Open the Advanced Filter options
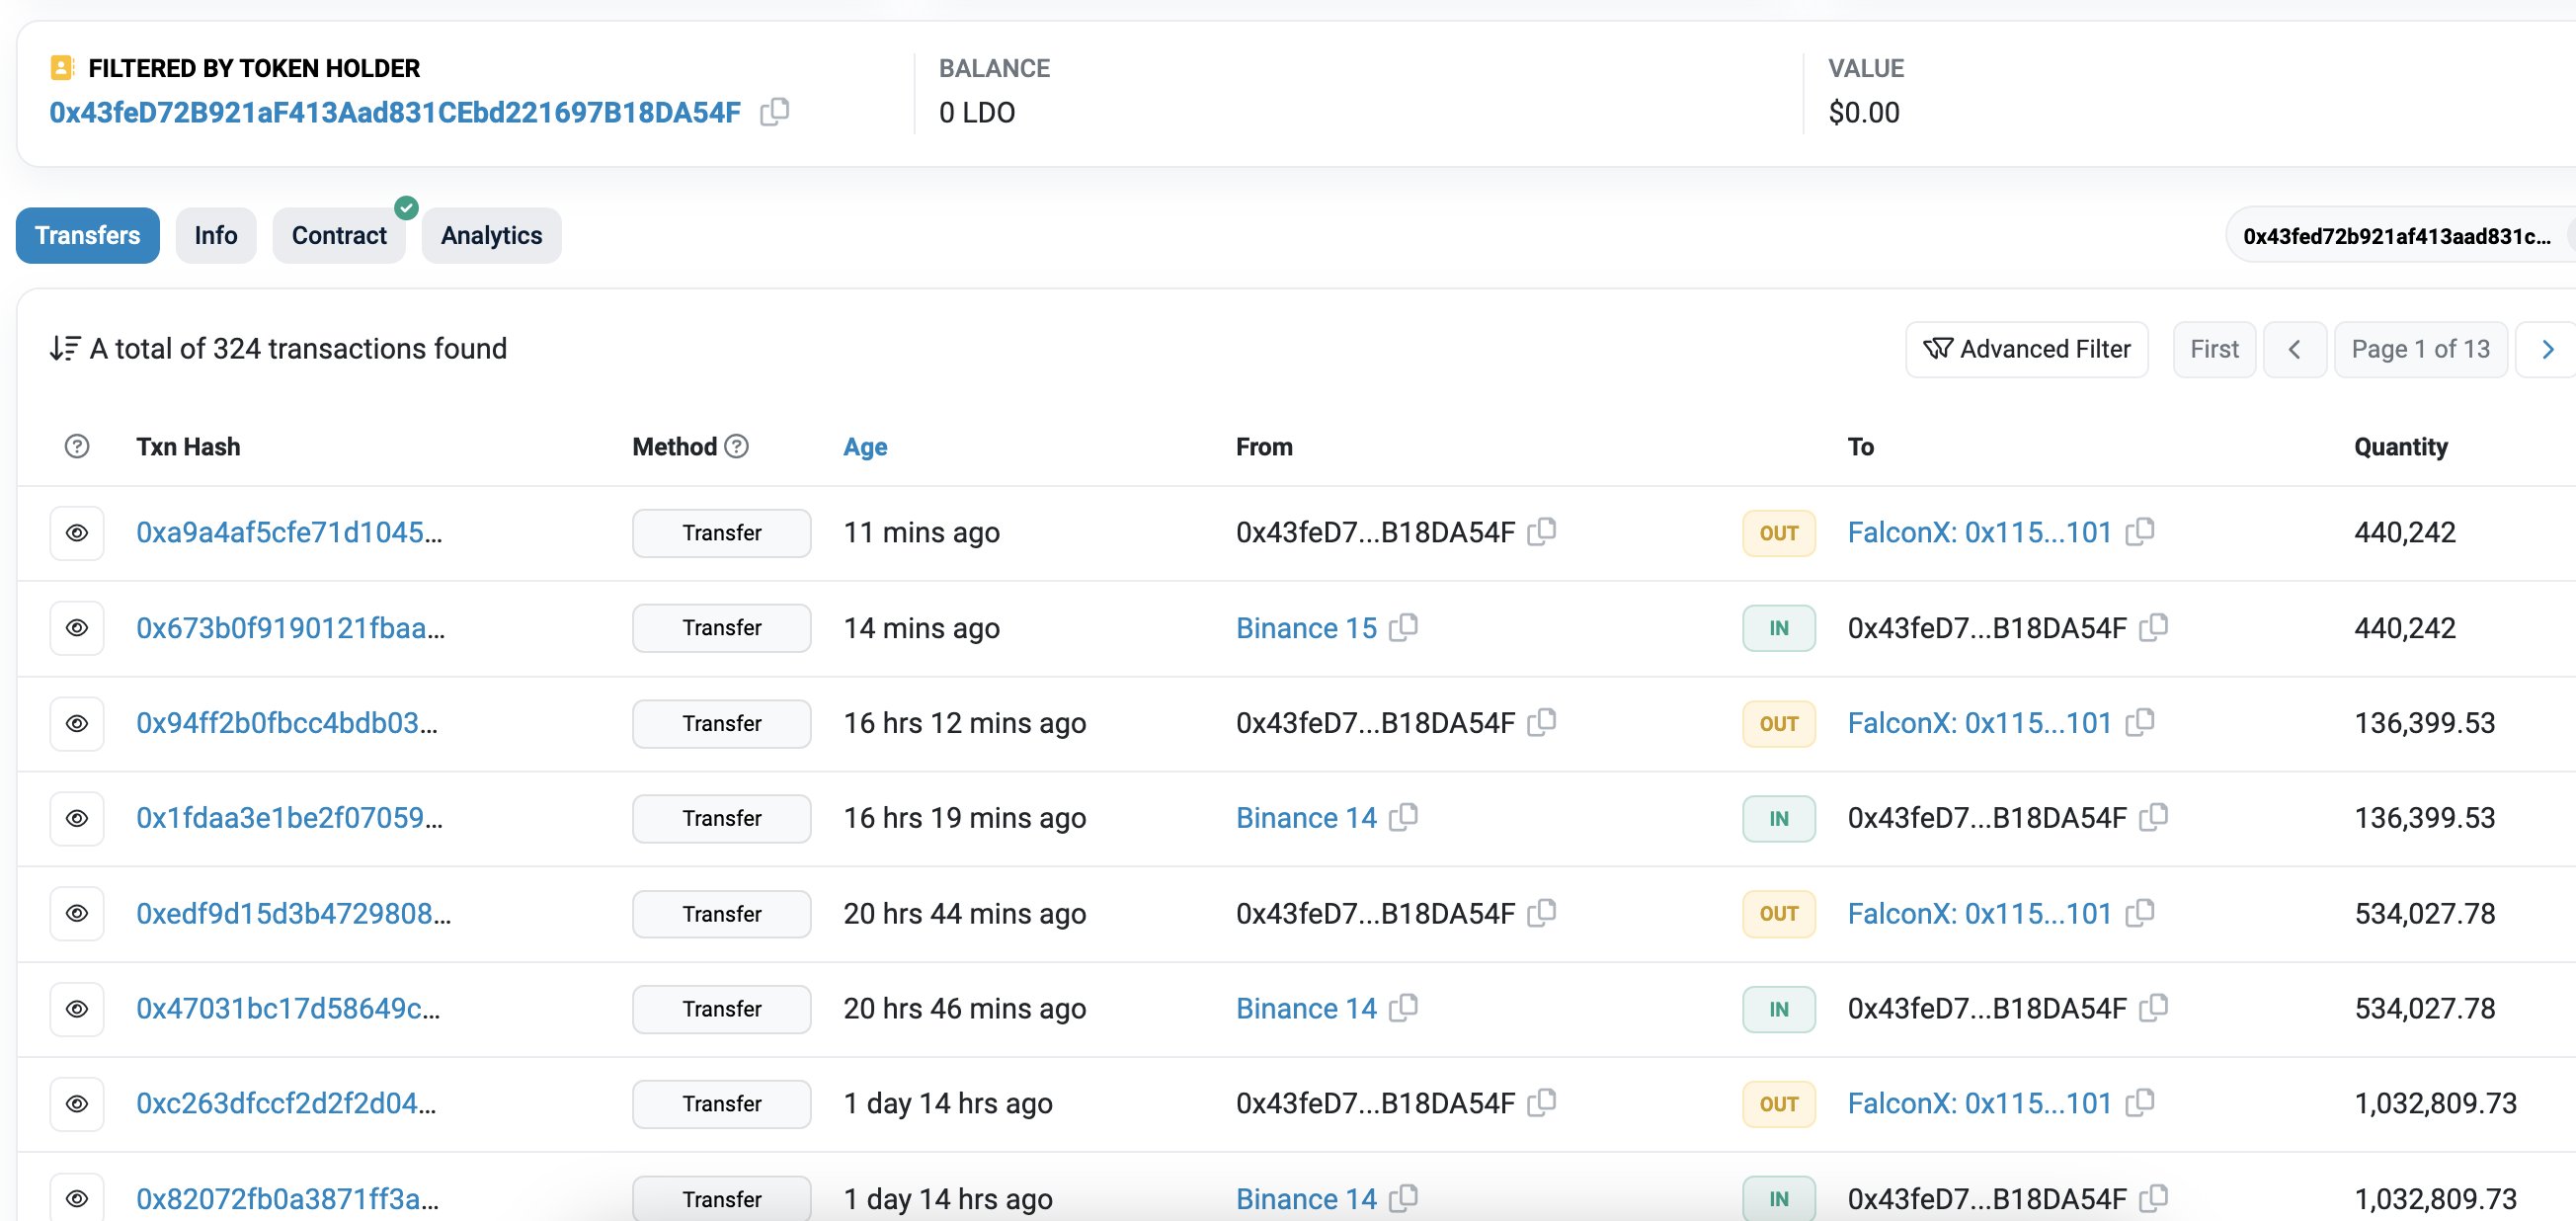The image size is (2576, 1221). point(2027,349)
